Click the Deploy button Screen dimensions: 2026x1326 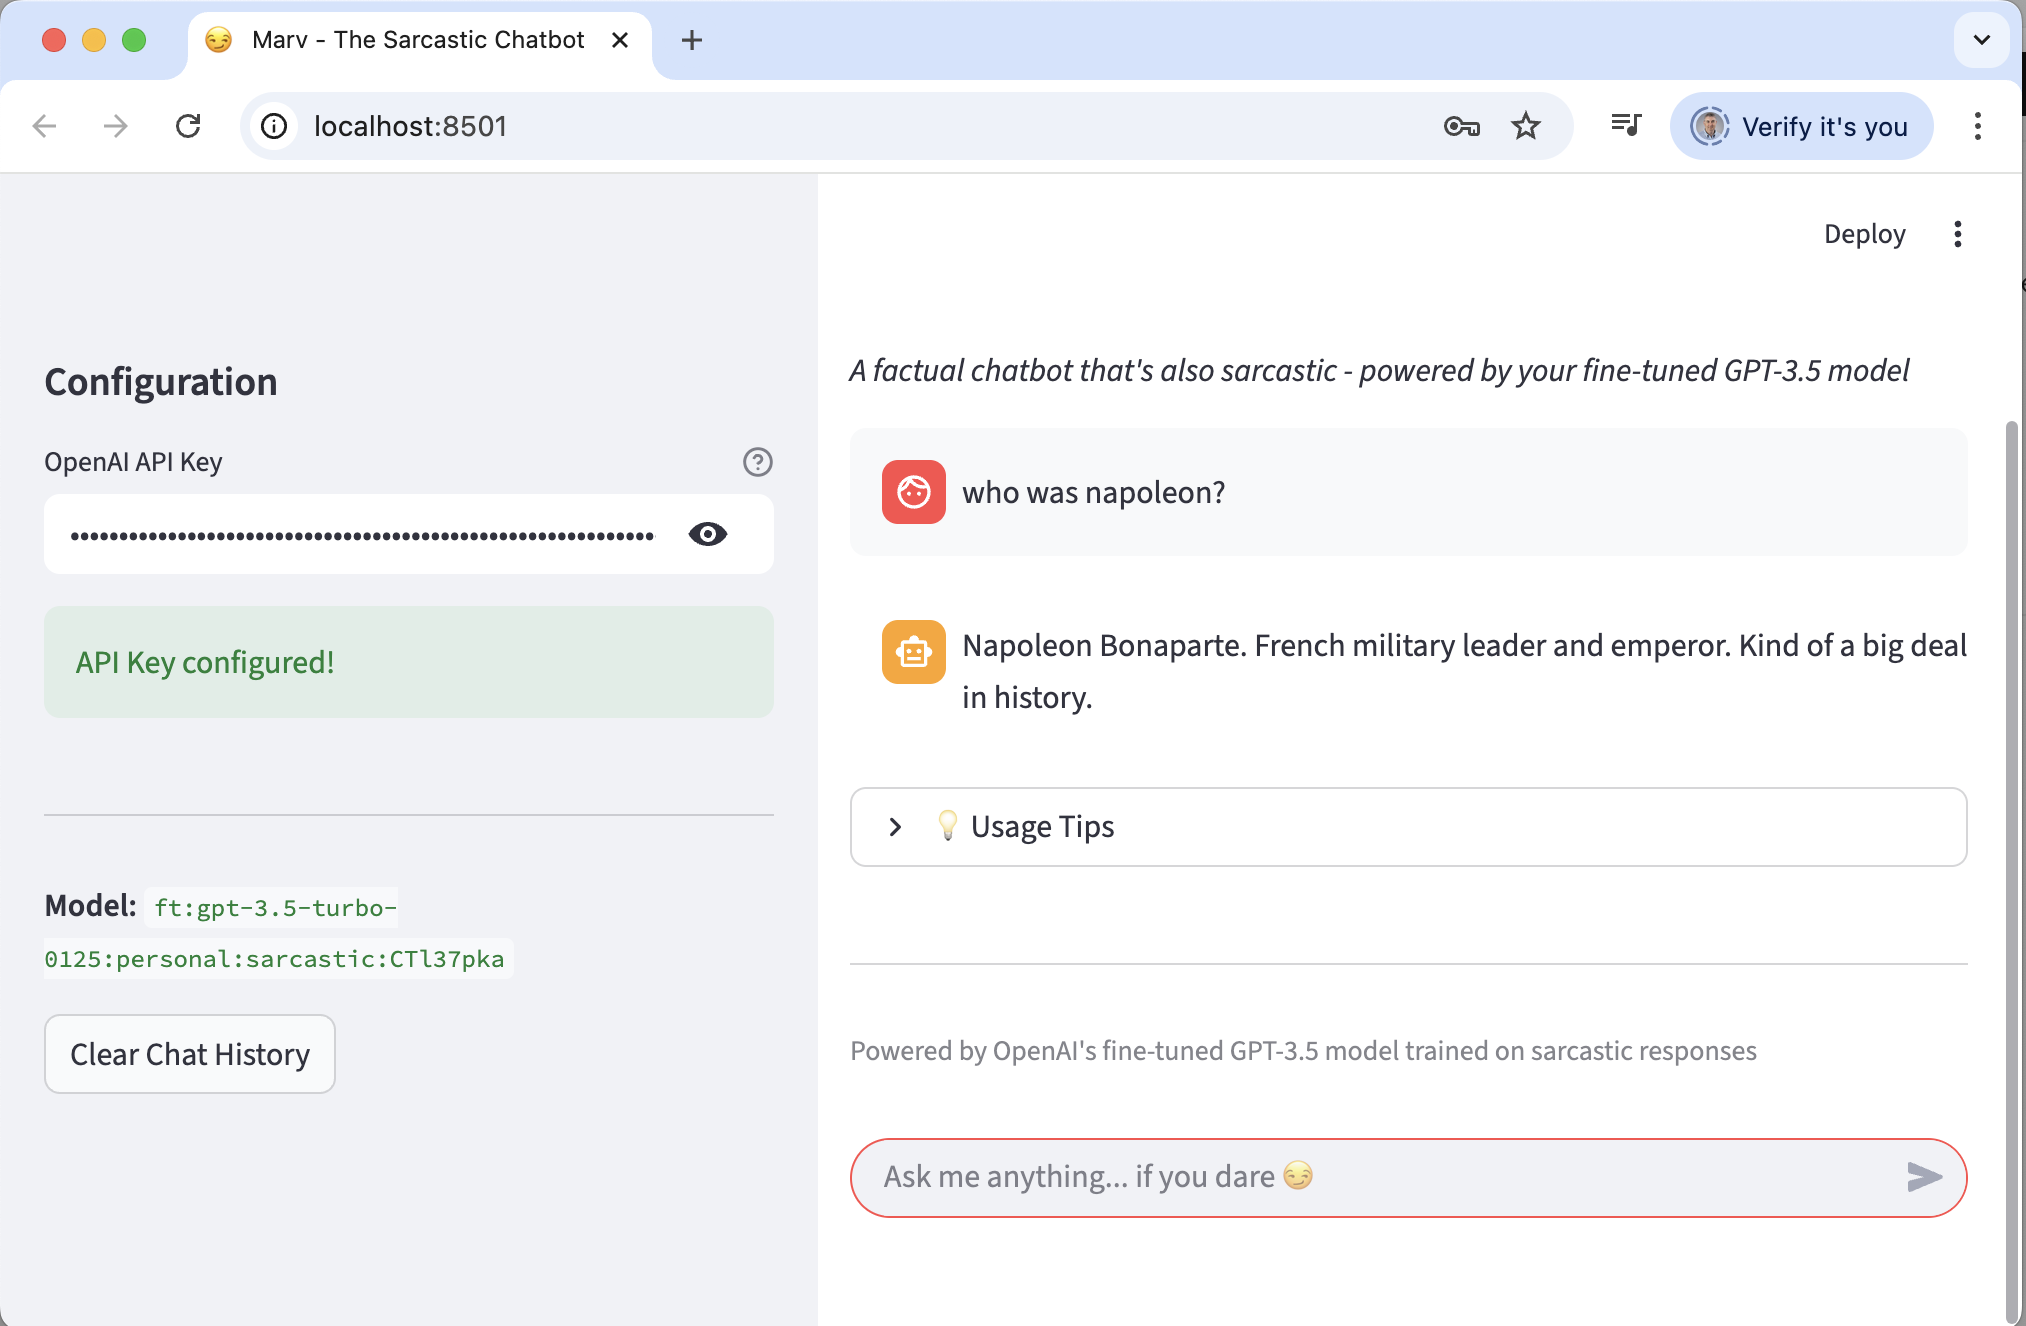pos(1864,234)
